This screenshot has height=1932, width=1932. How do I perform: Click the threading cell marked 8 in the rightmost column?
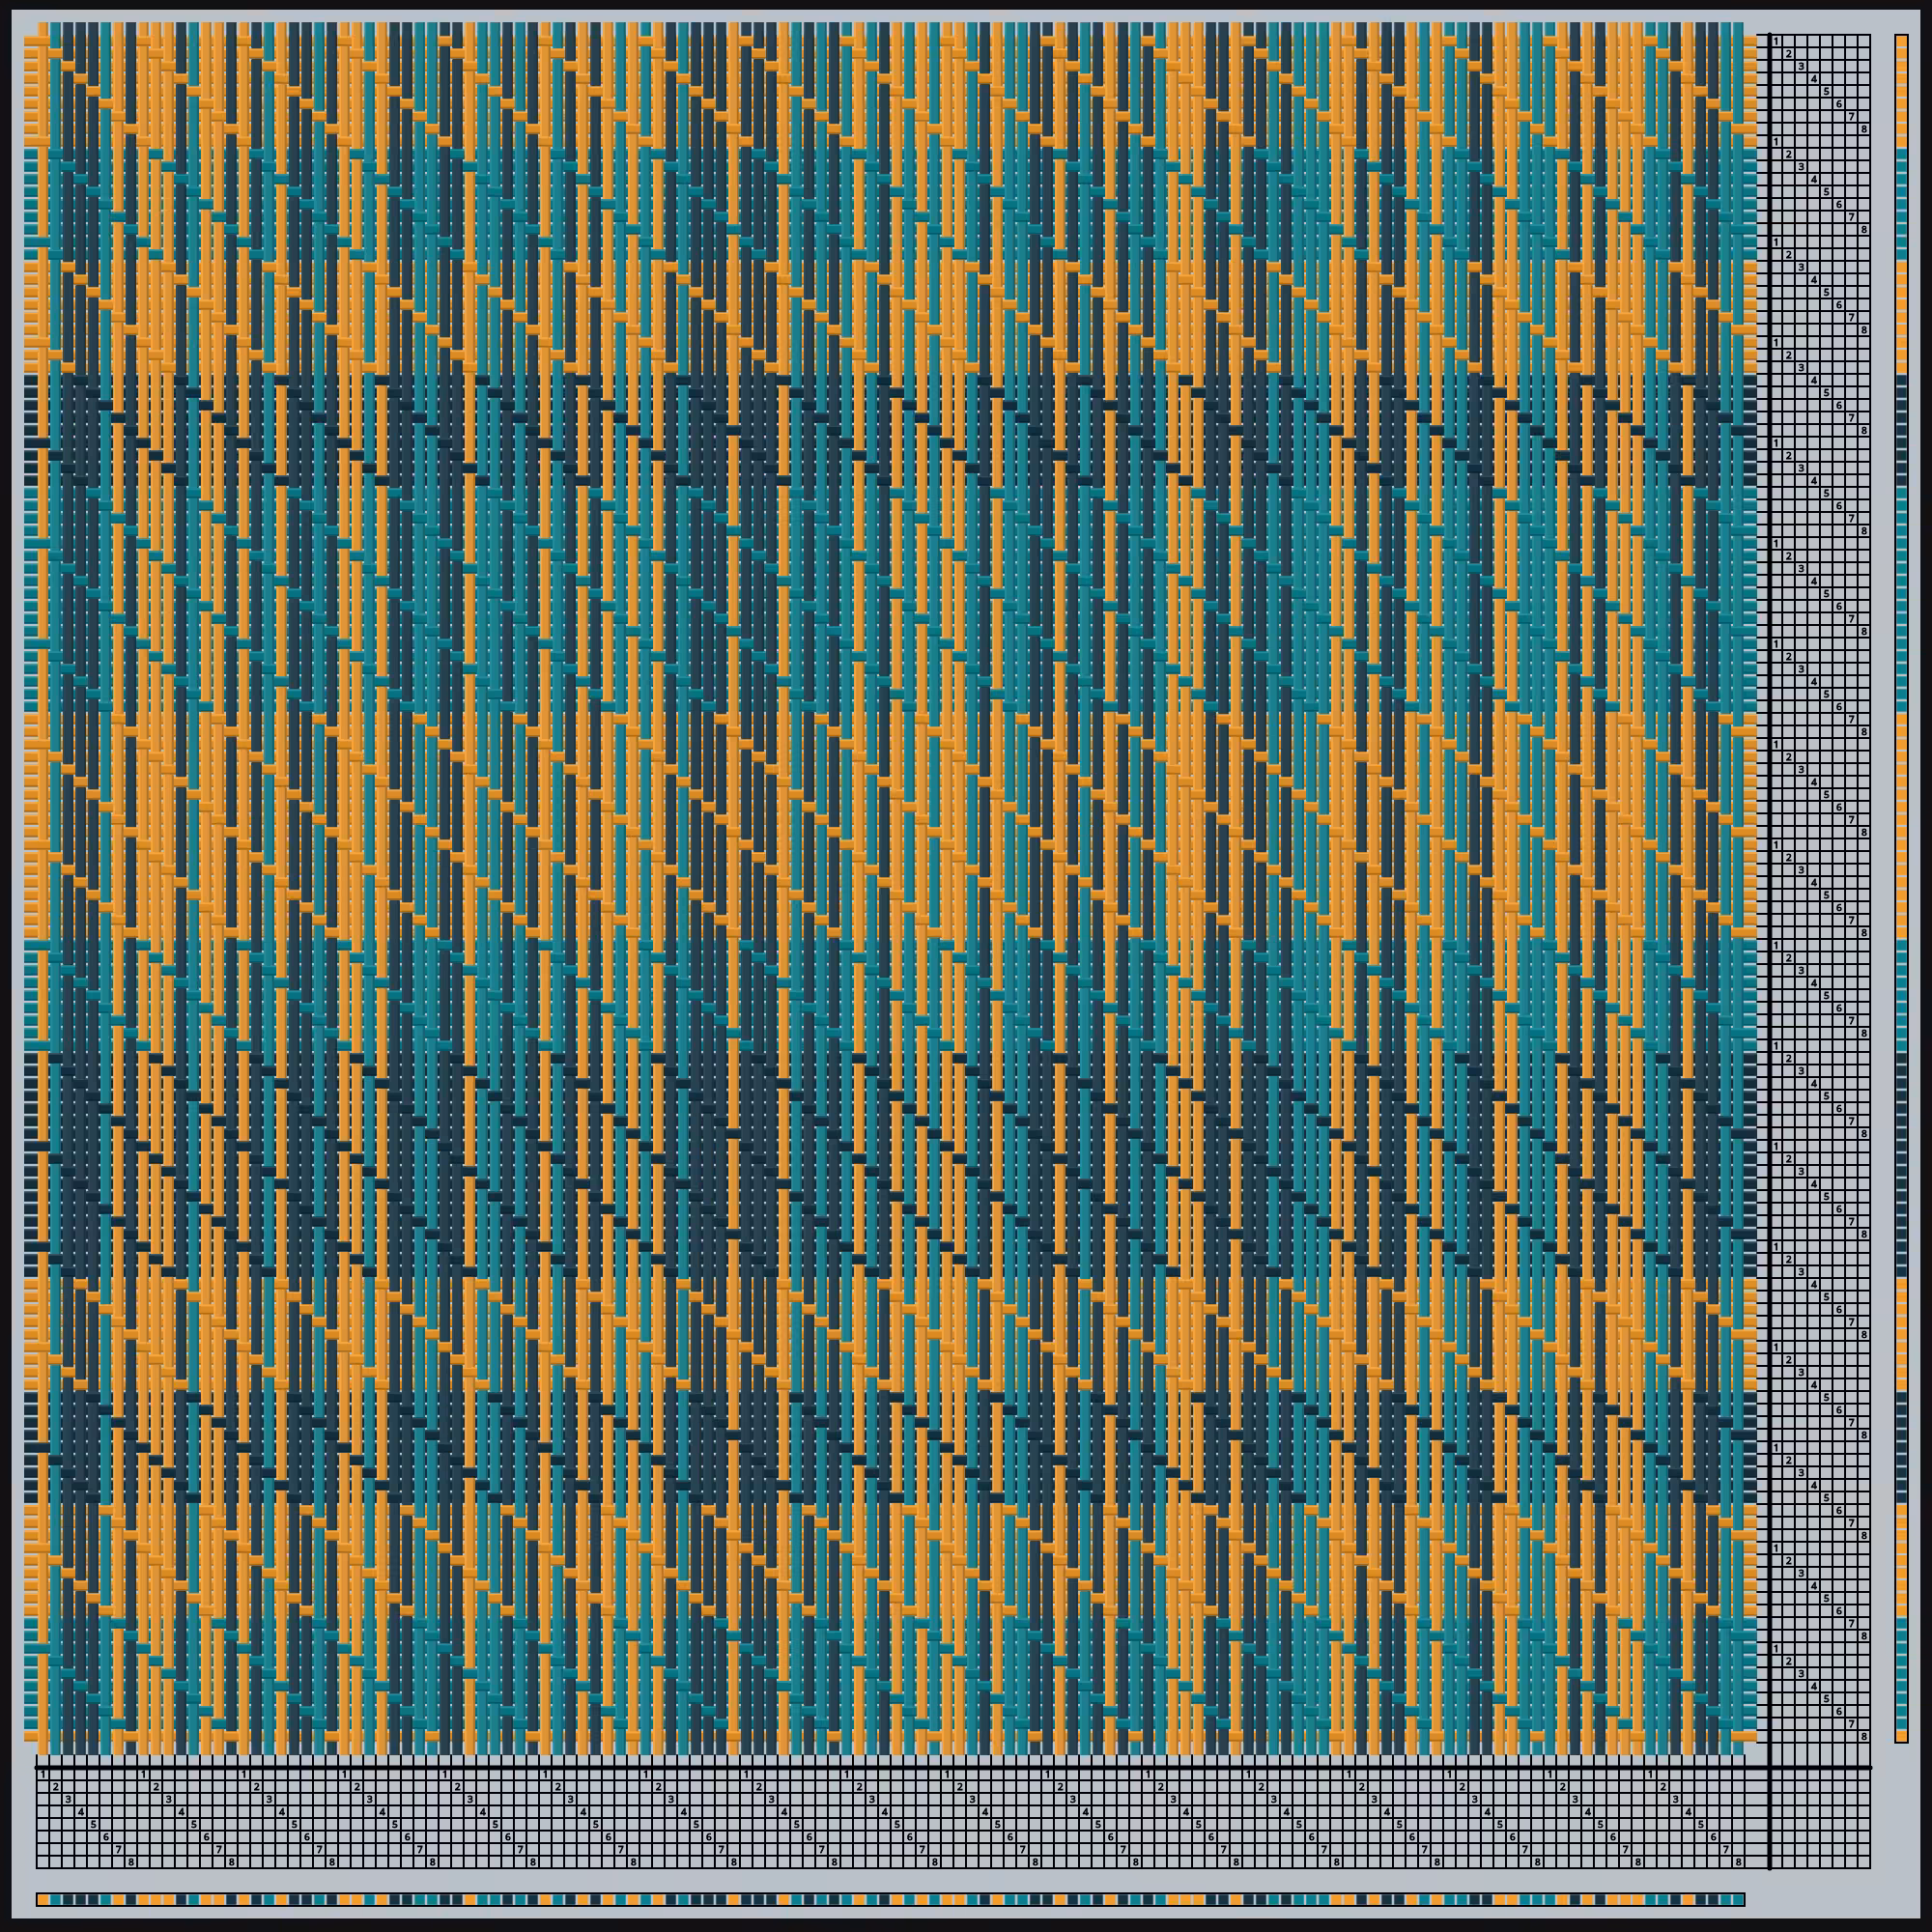(x=1739, y=1863)
